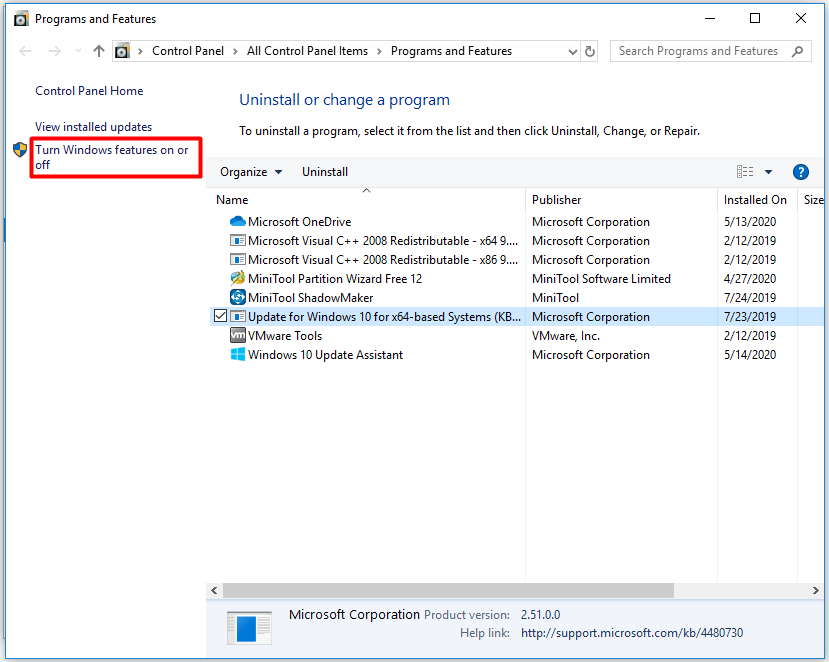829x662 pixels.
Task: Click the MiniTool ShadowMaker icon
Action: click(x=237, y=298)
